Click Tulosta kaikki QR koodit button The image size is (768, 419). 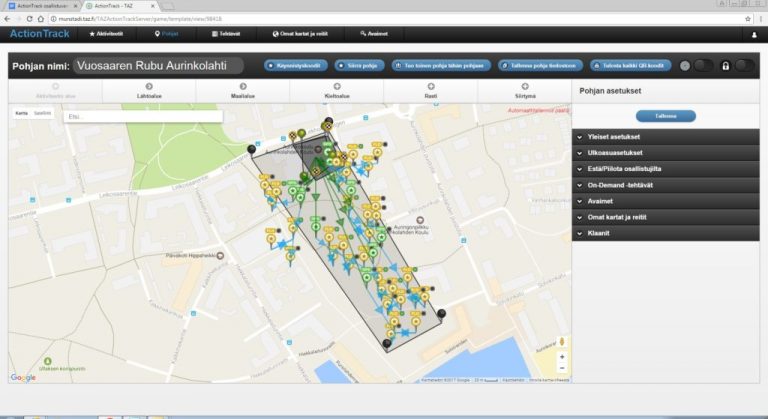click(x=630, y=65)
